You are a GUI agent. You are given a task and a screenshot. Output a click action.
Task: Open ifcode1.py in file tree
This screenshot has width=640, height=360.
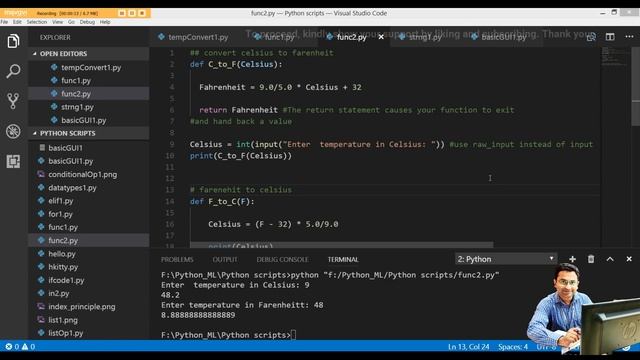tap(89, 280)
